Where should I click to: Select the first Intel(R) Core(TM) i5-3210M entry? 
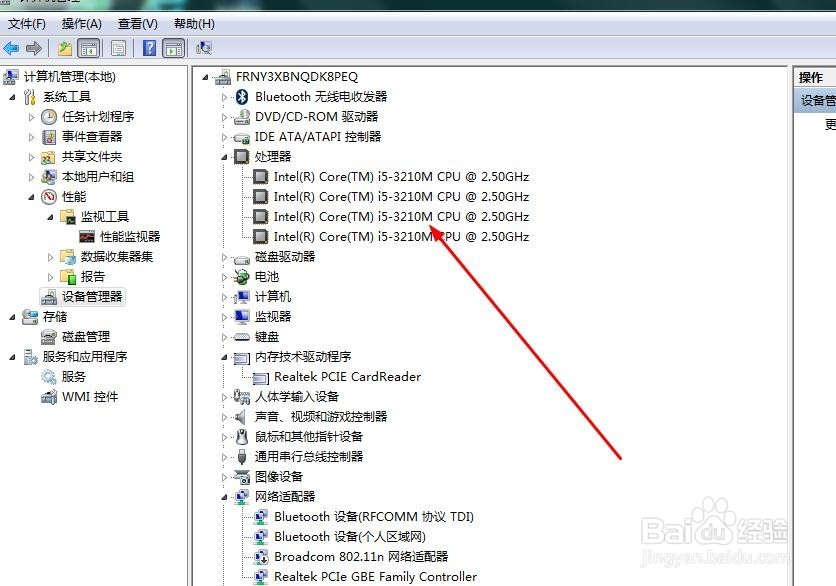[401, 176]
